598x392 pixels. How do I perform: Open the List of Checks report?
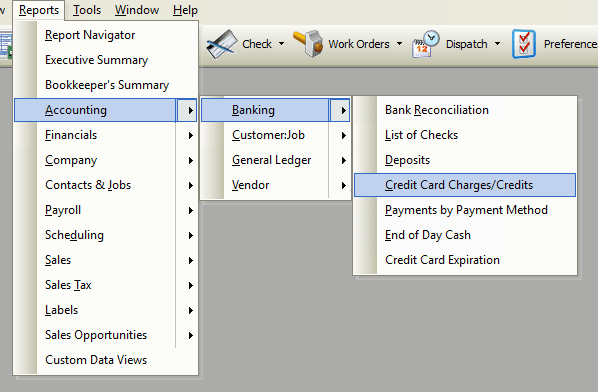tap(465, 135)
